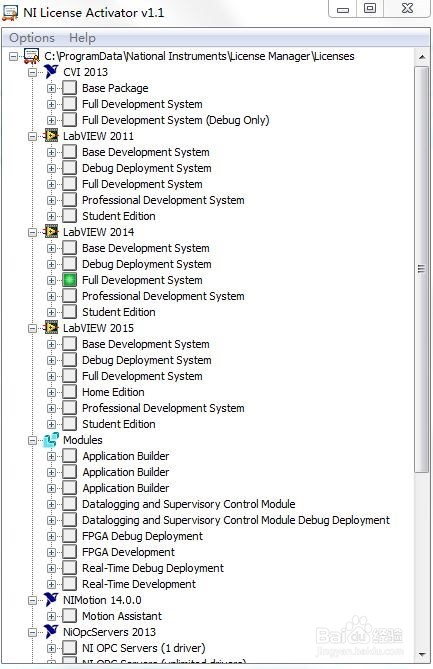Collapse the LabVIEW 2011 tree node

(32, 136)
